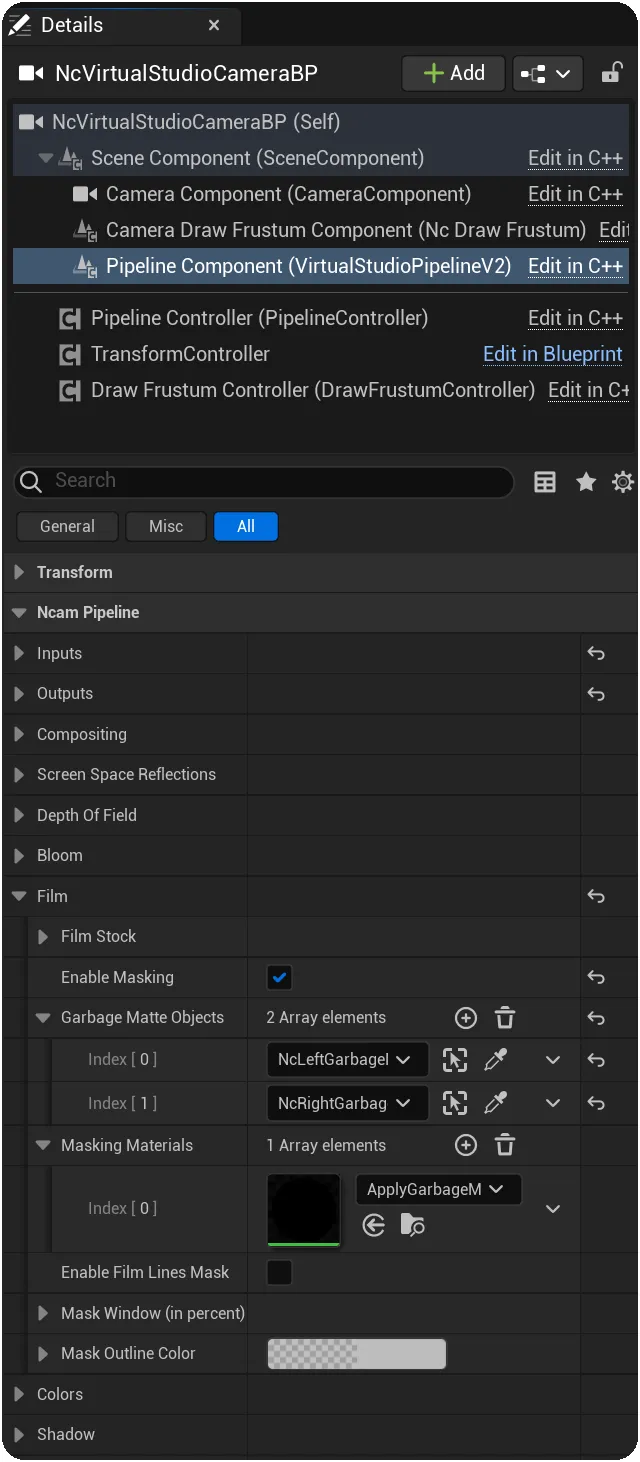Click Edit in C++ for Pipeline Controller
The width and height of the screenshot is (640, 1462).
[x=575, y=318]
